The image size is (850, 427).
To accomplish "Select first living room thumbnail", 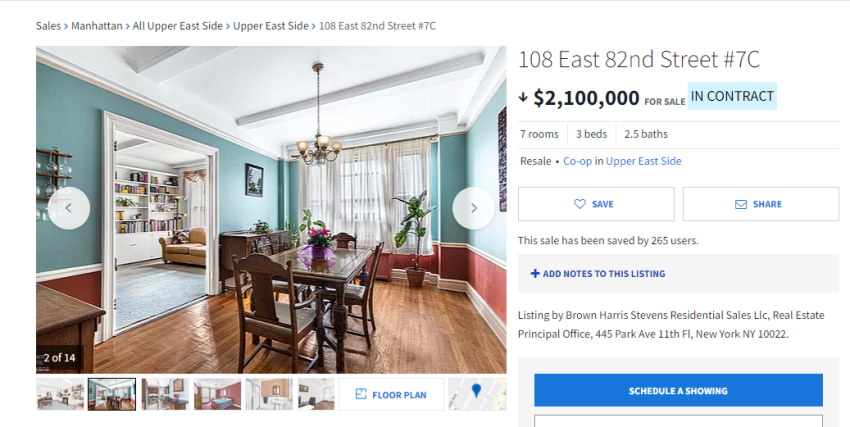I will [60, 394].
